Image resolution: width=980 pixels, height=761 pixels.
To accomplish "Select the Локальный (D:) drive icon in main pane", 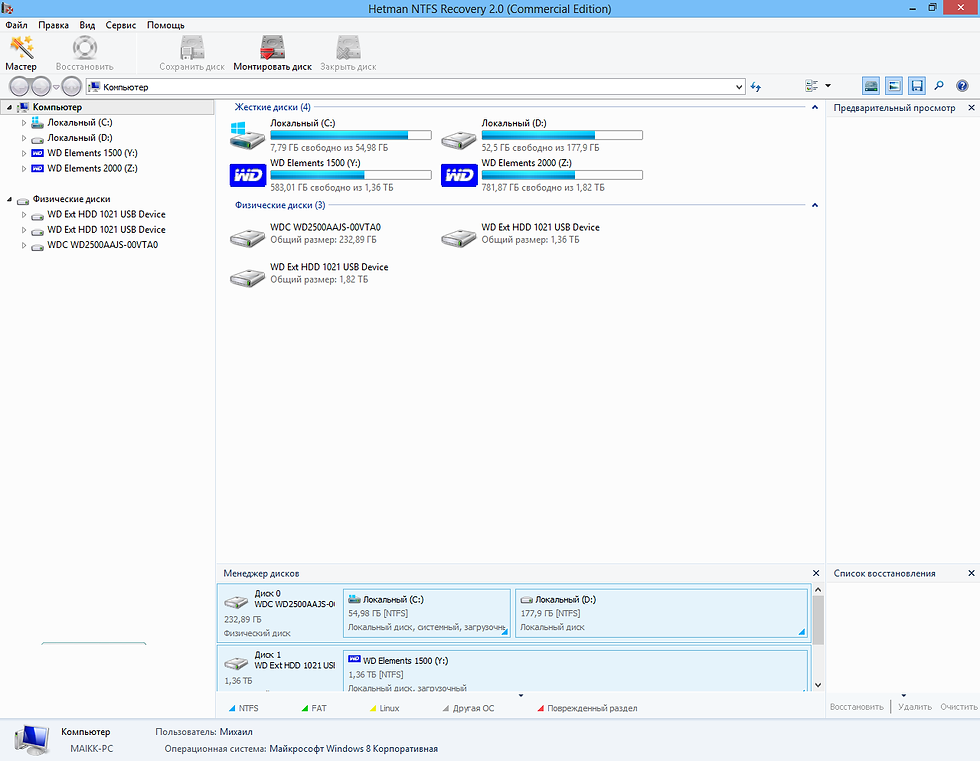I will point(459,140).
